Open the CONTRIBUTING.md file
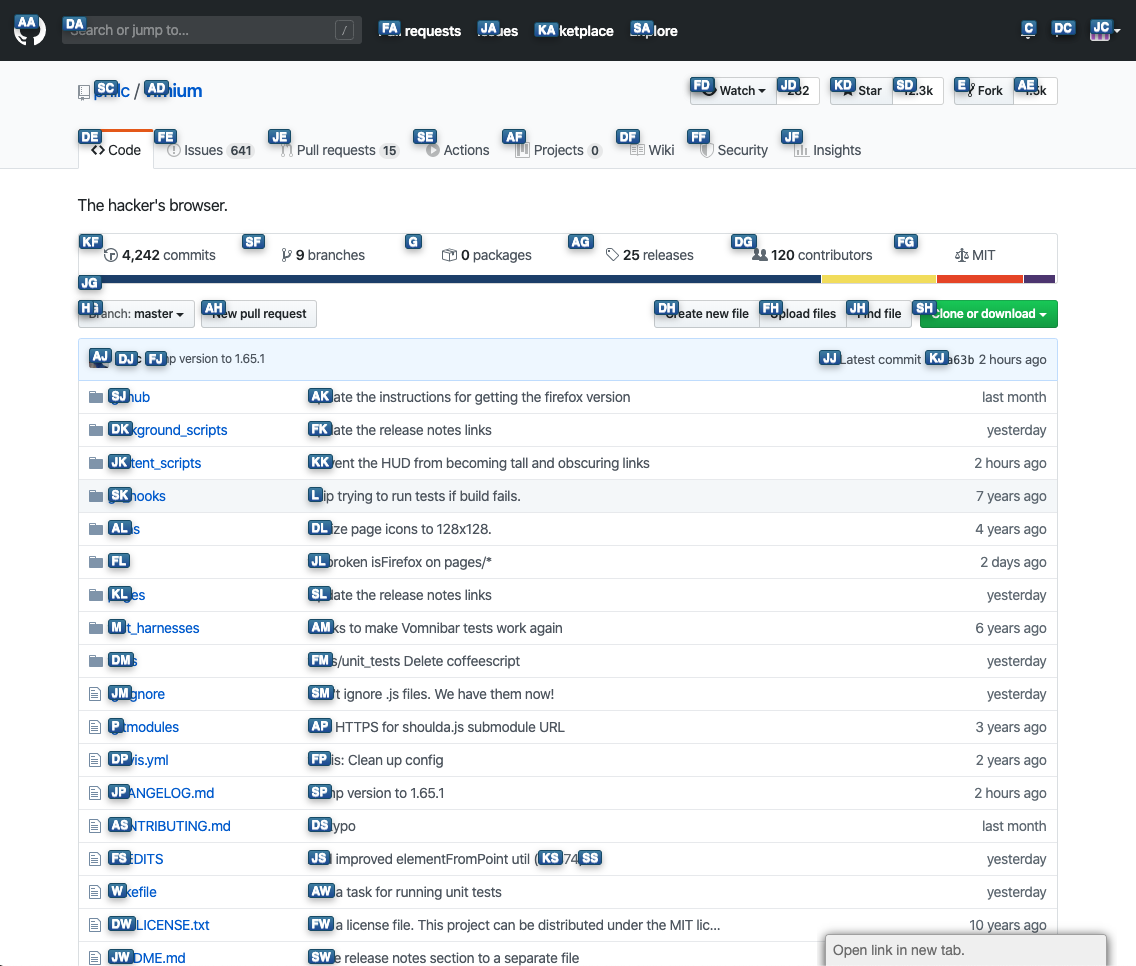Image resolution: width=1136 pixels, height=966 pixels. pos(170,826)
